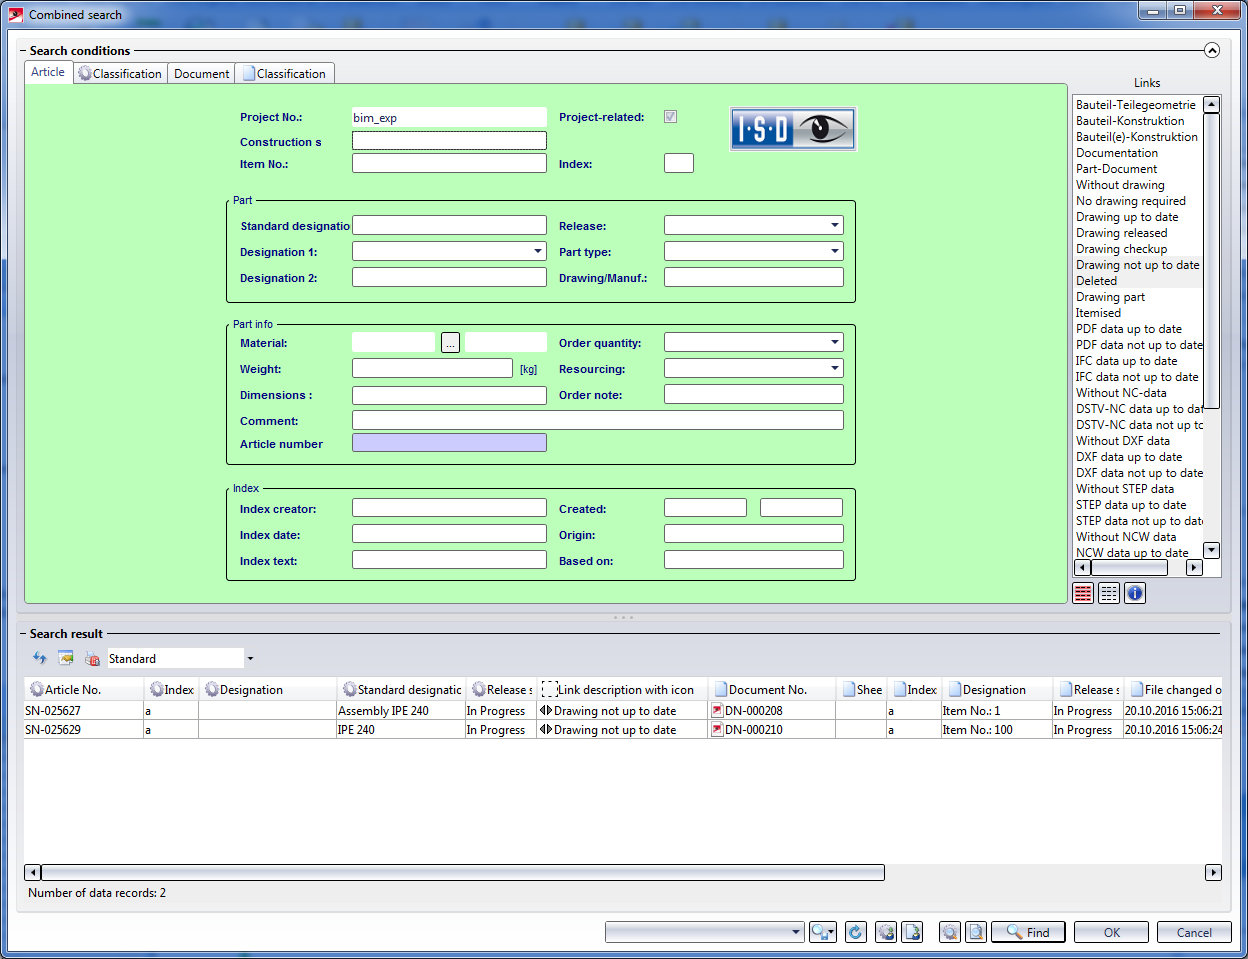Viewport: 1248px width, 959px height.
Task: Click the Link description with icon column header
Action: click(622, 690)
